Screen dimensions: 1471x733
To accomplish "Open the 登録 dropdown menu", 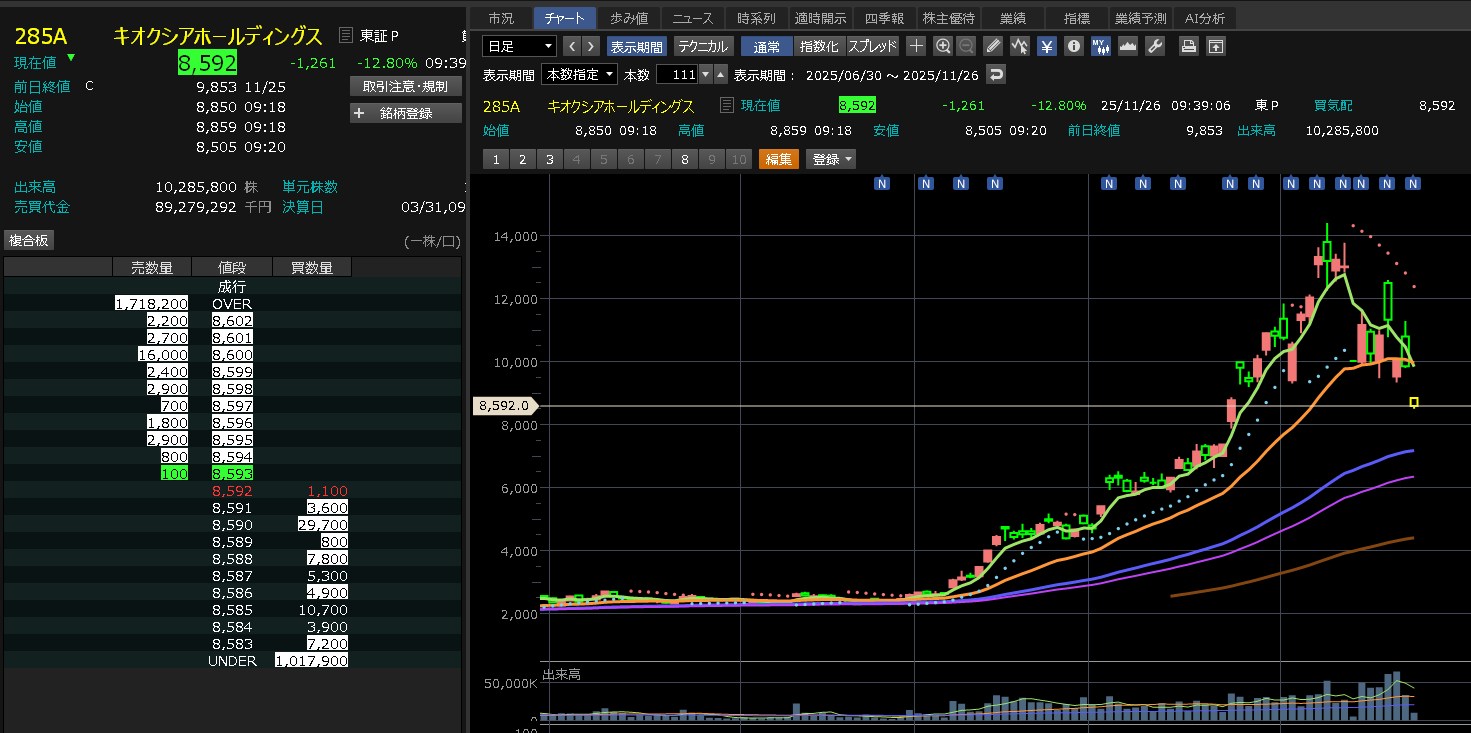I will pyautogui.click(x=832, y=159).
